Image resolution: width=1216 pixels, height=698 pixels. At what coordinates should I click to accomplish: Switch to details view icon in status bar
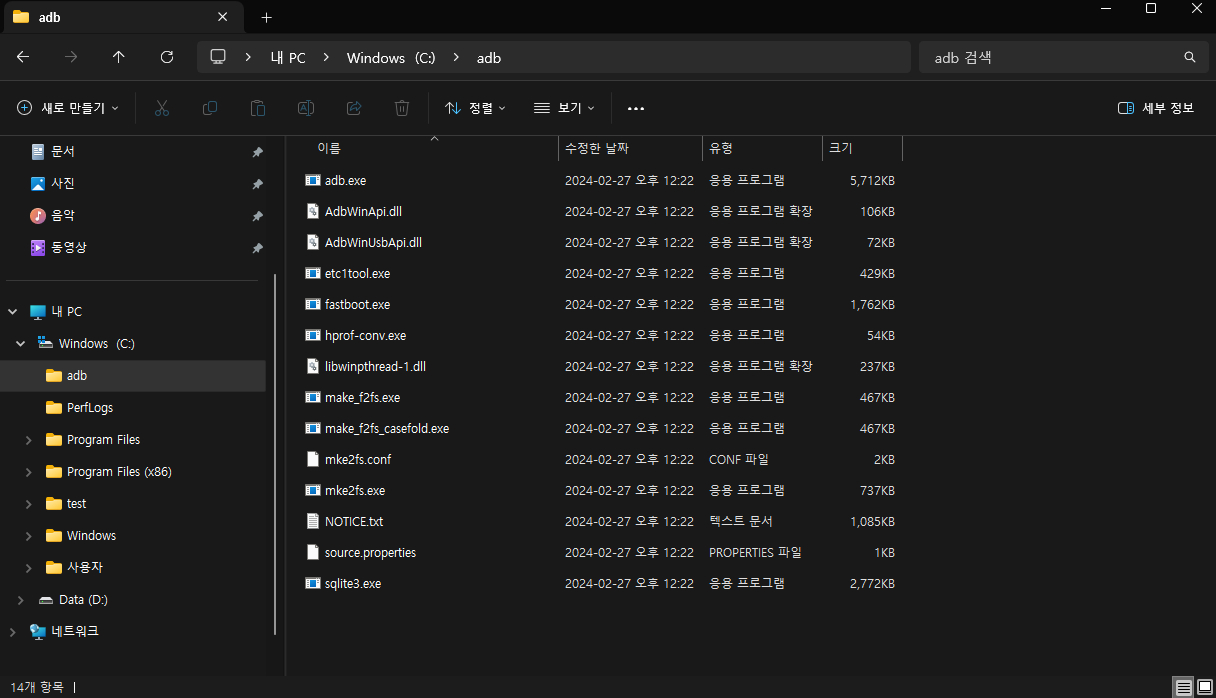coord(1183,687)
